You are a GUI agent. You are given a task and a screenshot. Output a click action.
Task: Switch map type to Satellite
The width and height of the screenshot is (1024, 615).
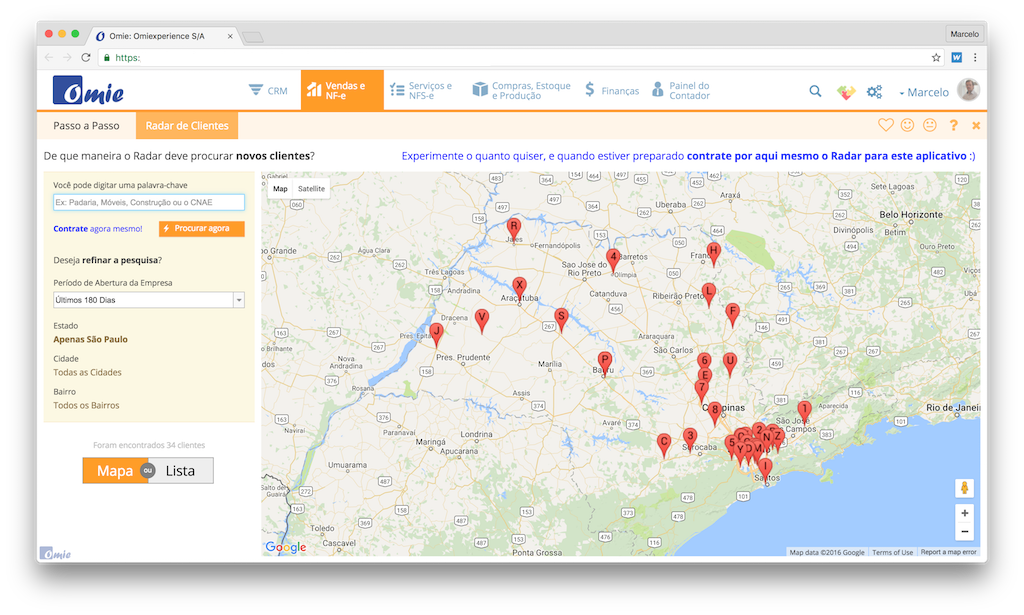pyautogui.click(x=312, y=189)
